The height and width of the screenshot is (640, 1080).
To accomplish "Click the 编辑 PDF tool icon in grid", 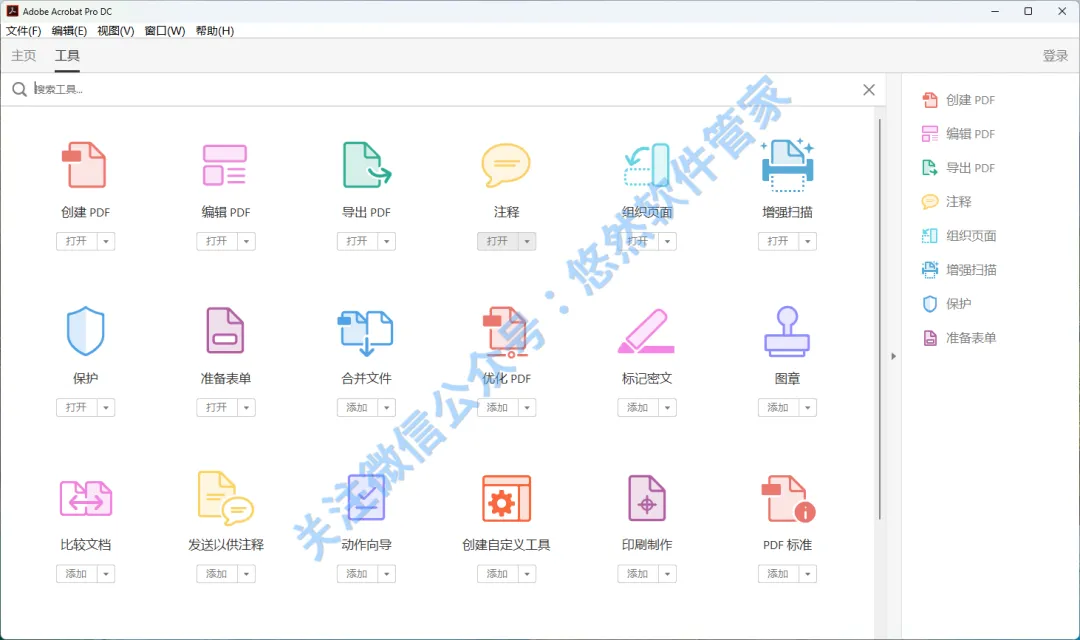I will tap(225, 165).
